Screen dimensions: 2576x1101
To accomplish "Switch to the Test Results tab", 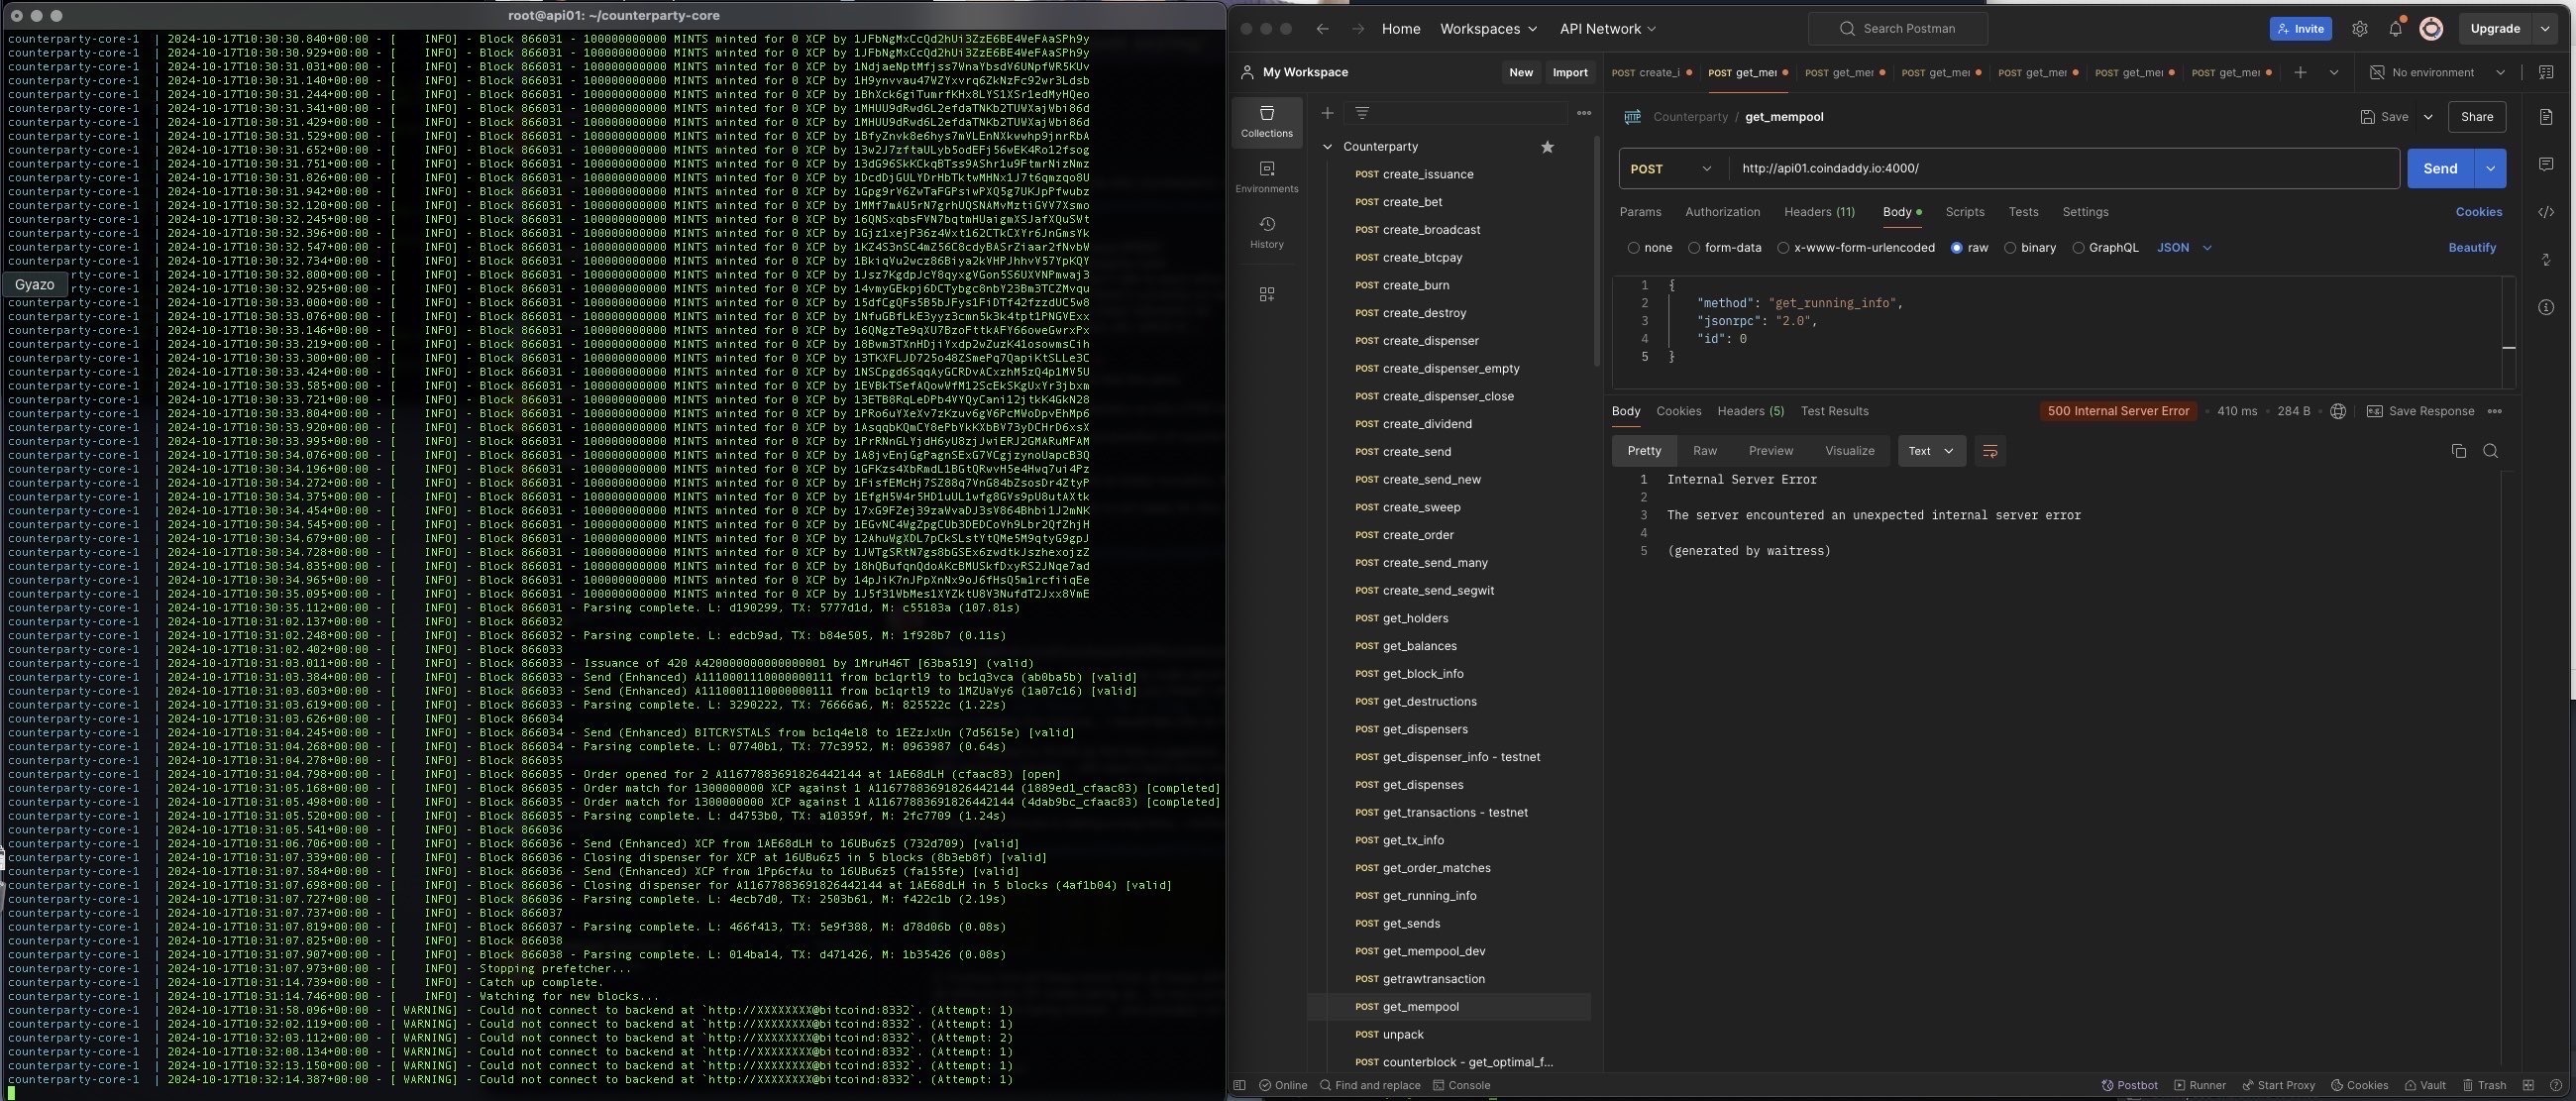I will point(1834,411).
